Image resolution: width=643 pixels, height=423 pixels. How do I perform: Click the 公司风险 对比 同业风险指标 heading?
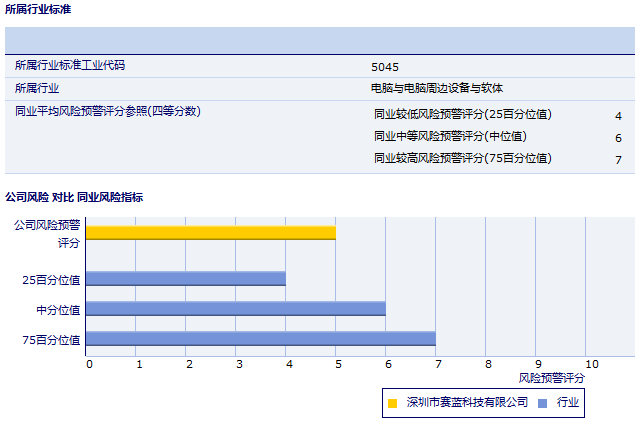click(x=74, y=198)
